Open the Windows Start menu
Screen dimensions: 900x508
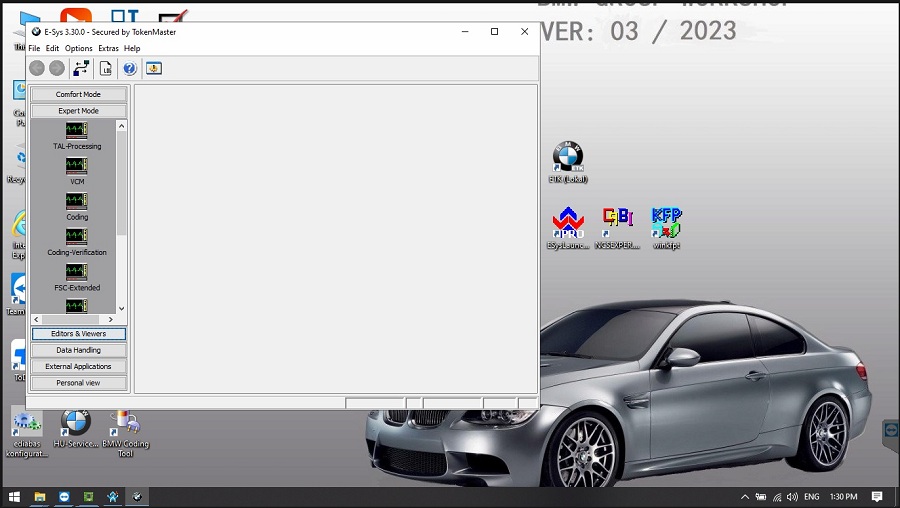pos(14,497)
